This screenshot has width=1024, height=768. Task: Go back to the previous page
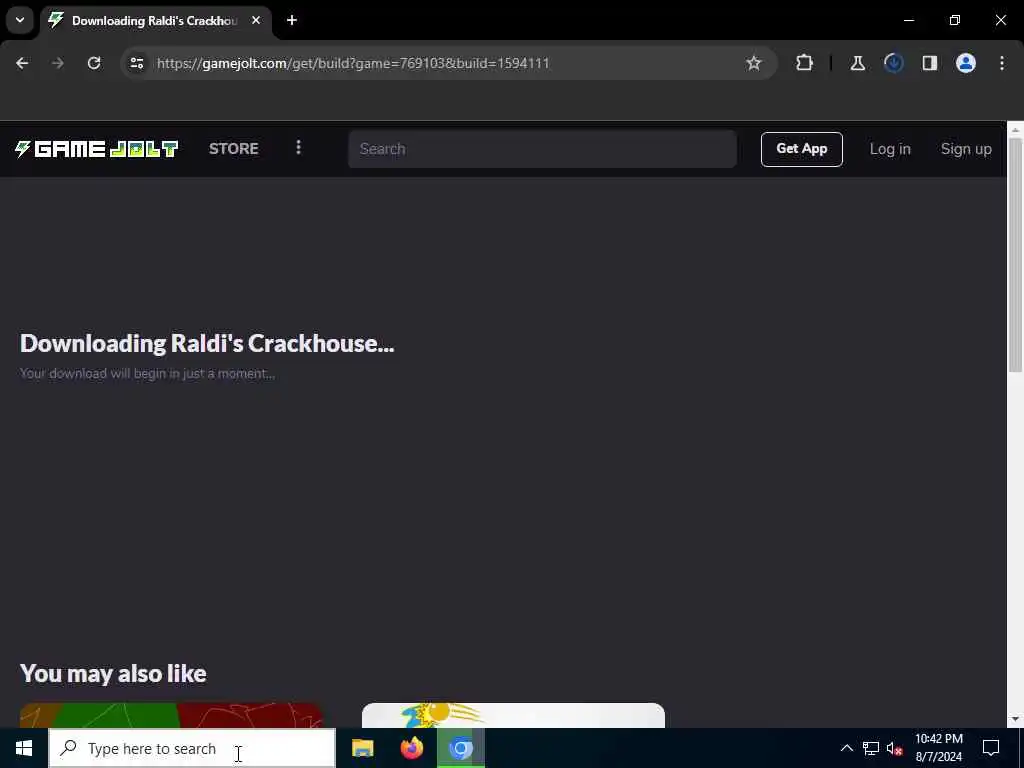click(22, 63)
